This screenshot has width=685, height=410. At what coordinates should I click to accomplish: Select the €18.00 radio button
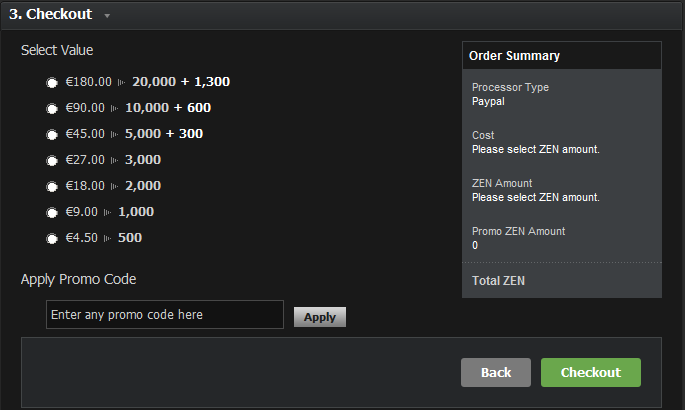(x=51, y=187)
